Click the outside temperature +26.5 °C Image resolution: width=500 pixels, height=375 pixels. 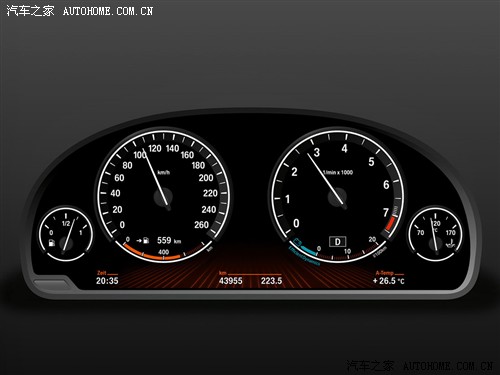(x=388, y=281)
